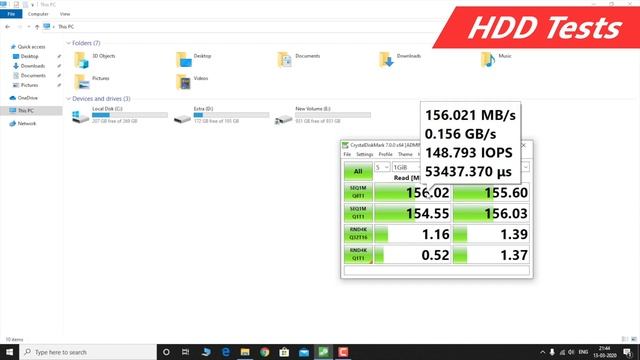The image size is (640, 360).
Task: Run All benchmarks in CrystalDiskMark
Action: pos(358,171)
